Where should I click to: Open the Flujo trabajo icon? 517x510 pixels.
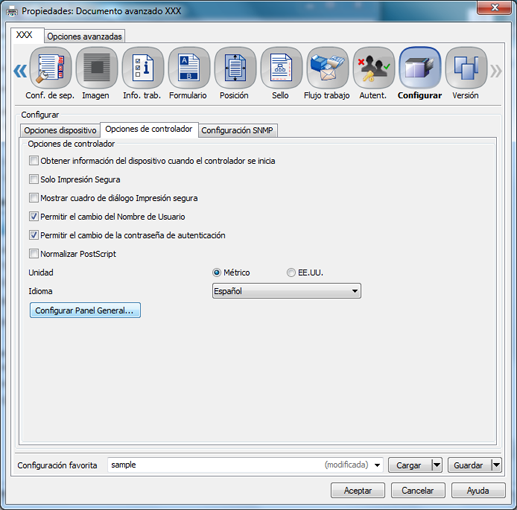(327, 68)
